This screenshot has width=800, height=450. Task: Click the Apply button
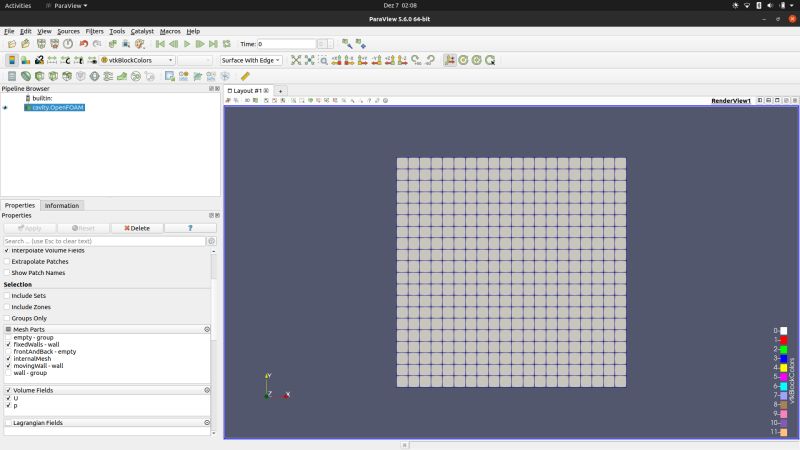30,228
